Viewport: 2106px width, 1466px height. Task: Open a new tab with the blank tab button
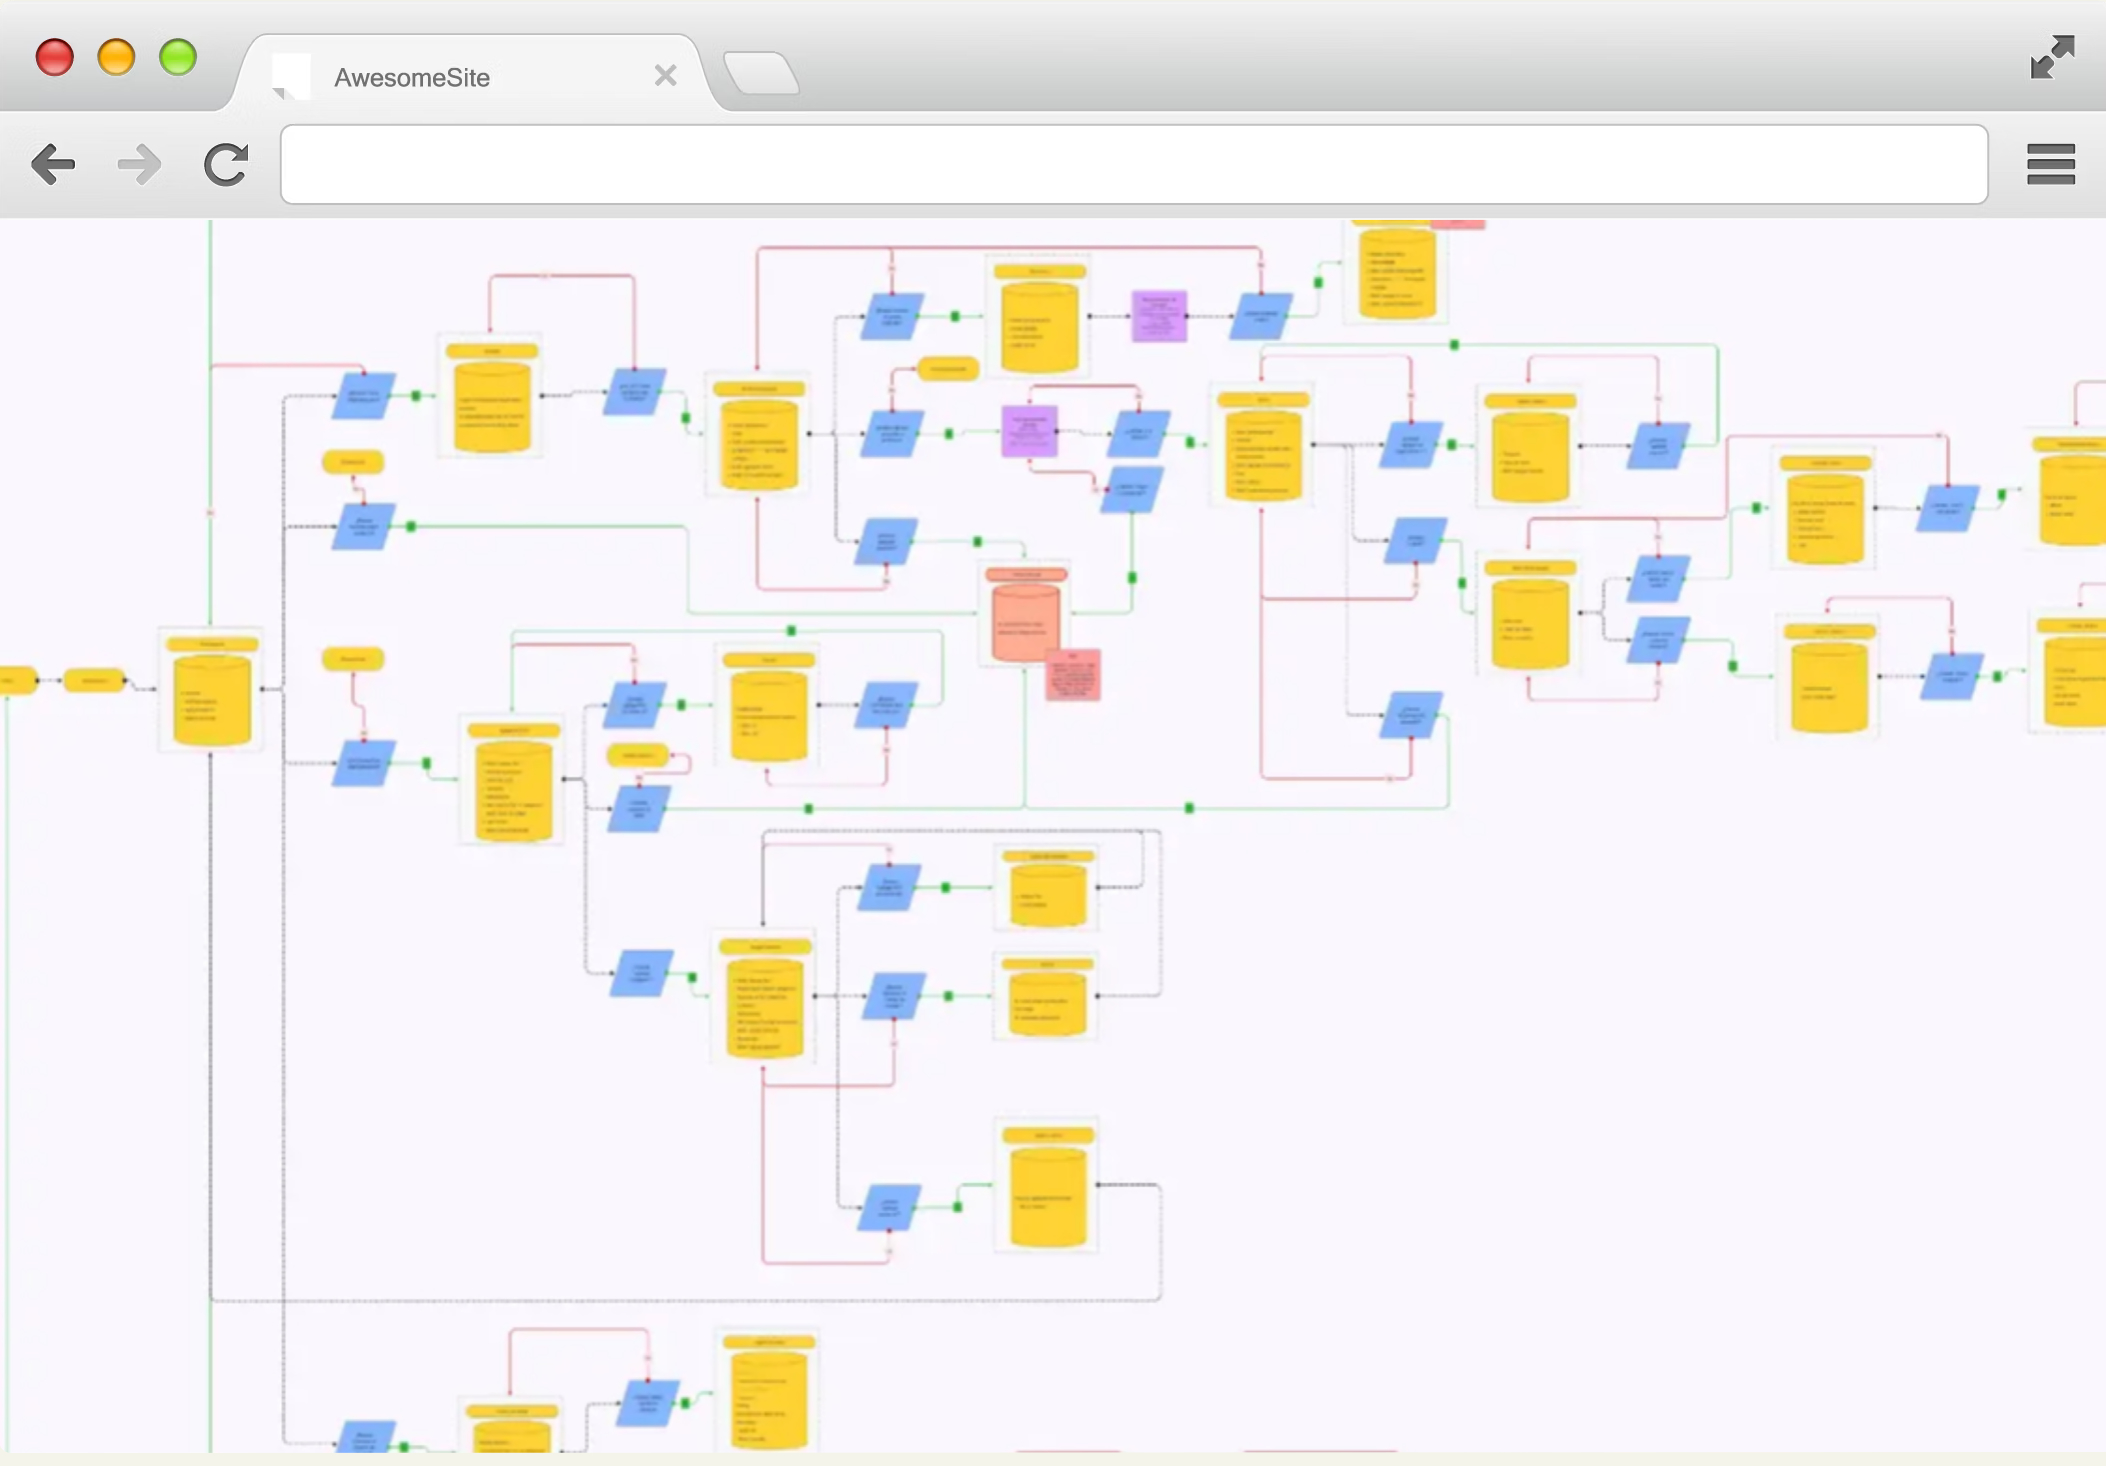pos(761,75)
